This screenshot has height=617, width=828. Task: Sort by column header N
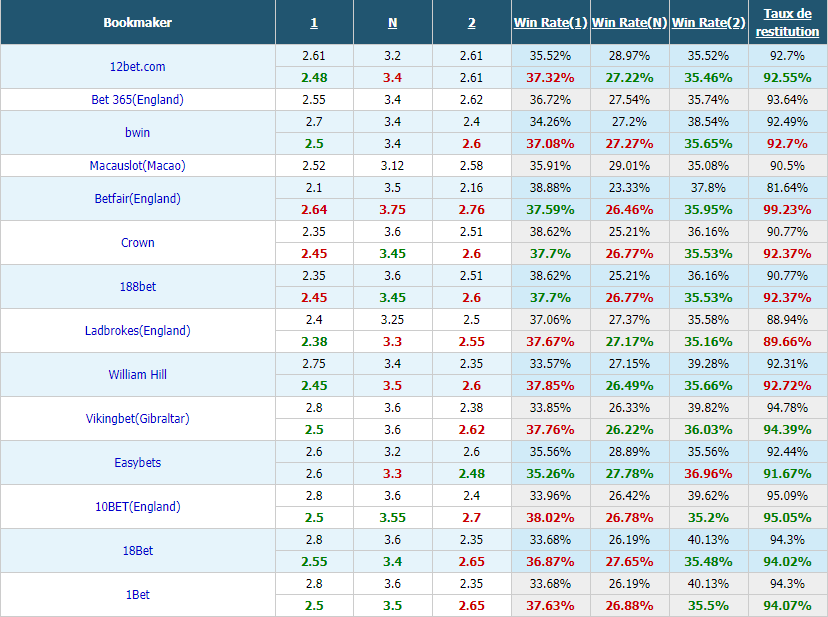(392, 23)
